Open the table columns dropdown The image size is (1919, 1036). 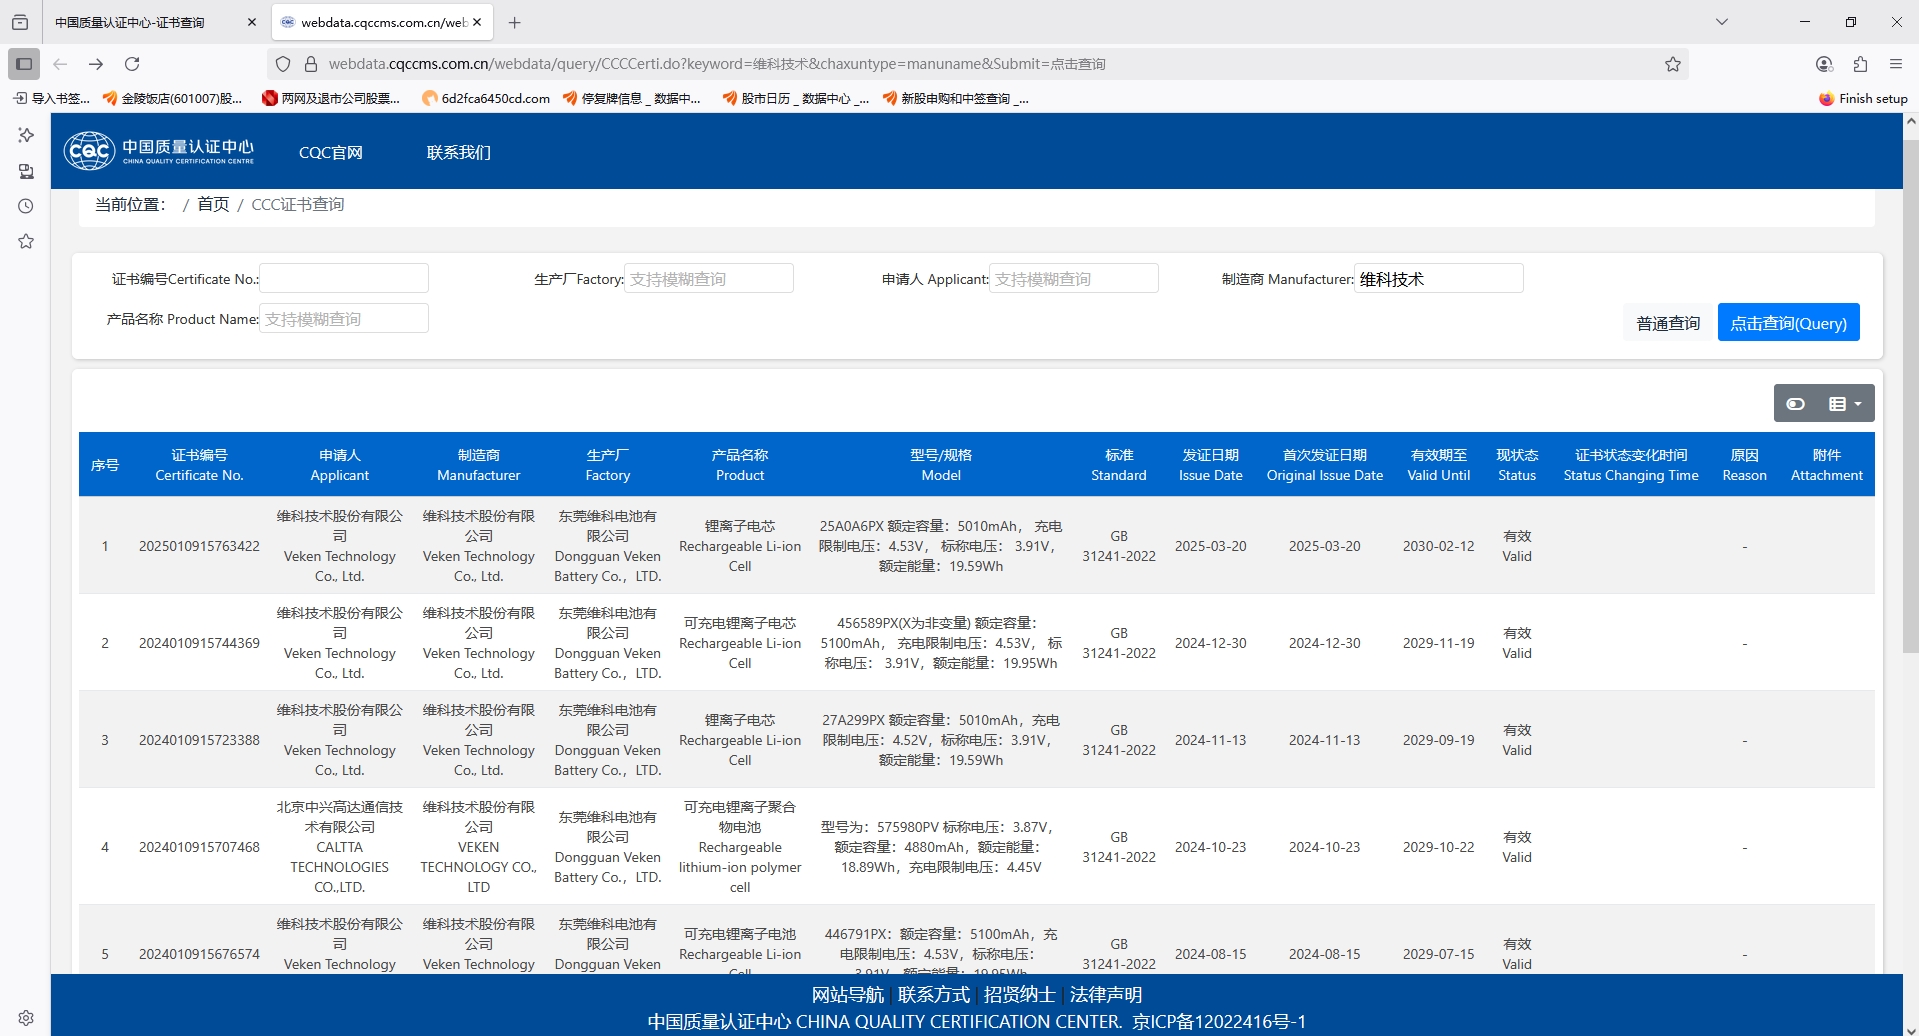[x=1846, y=404]
